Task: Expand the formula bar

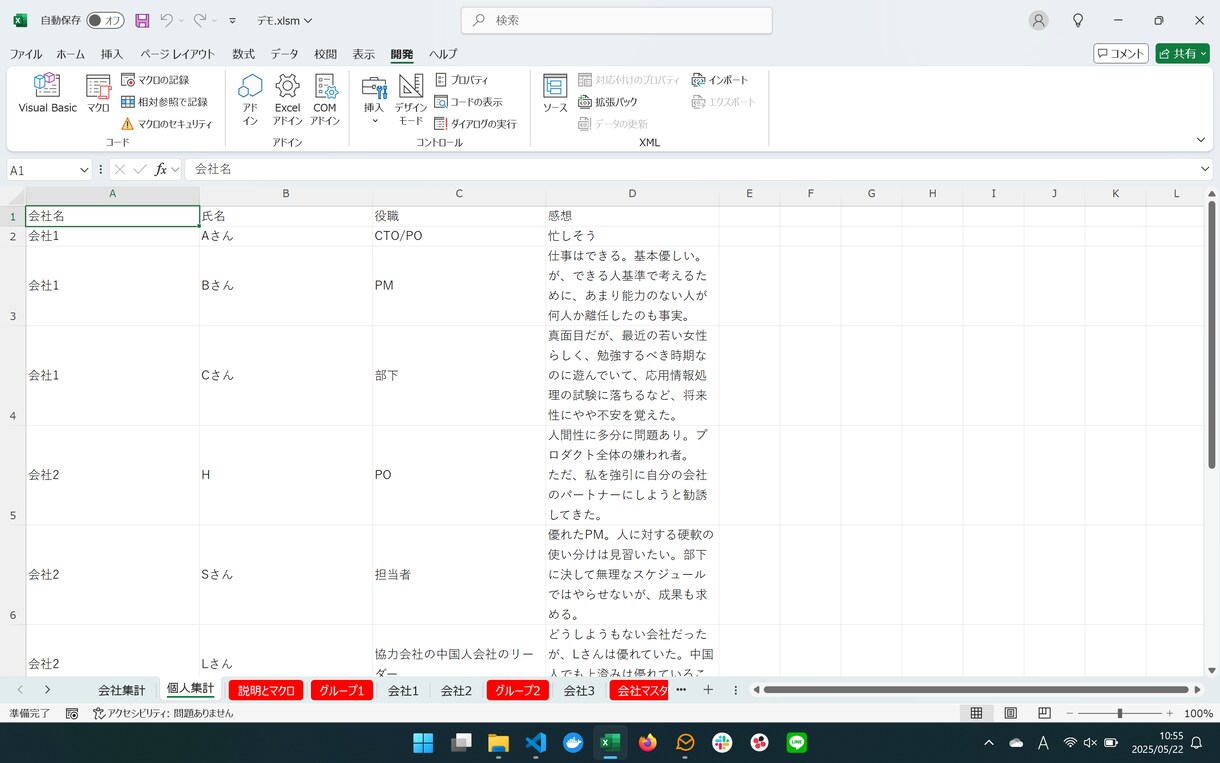Action: (1205, 170)
